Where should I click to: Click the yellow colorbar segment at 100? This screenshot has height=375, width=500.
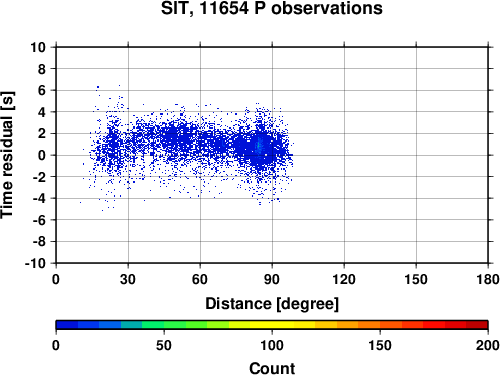point(272,325)
